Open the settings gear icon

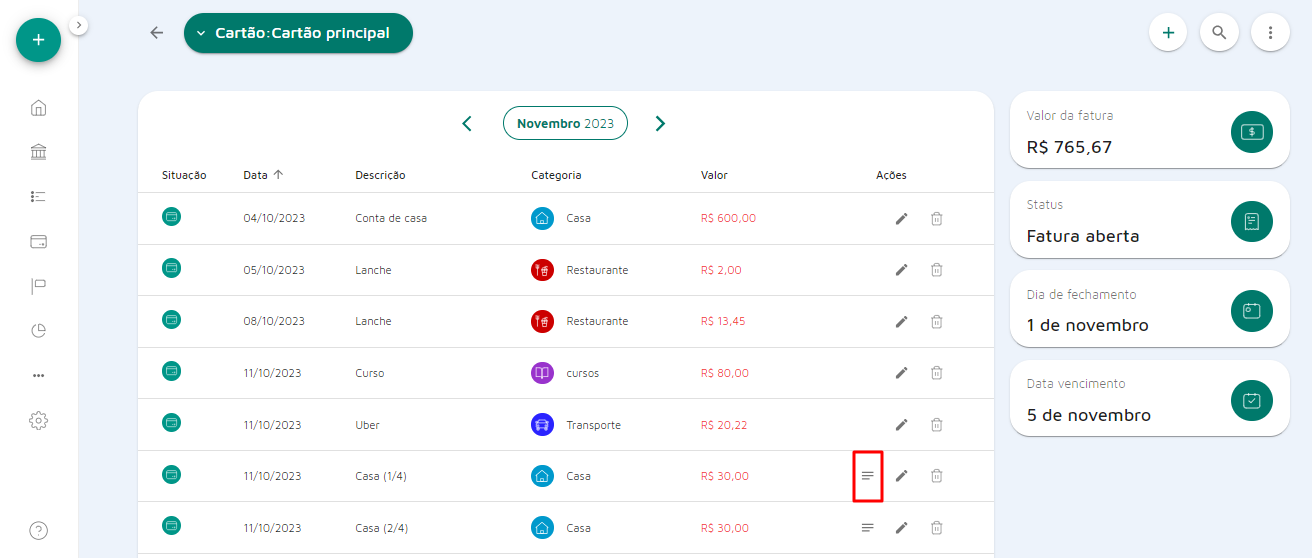point(39,420)
